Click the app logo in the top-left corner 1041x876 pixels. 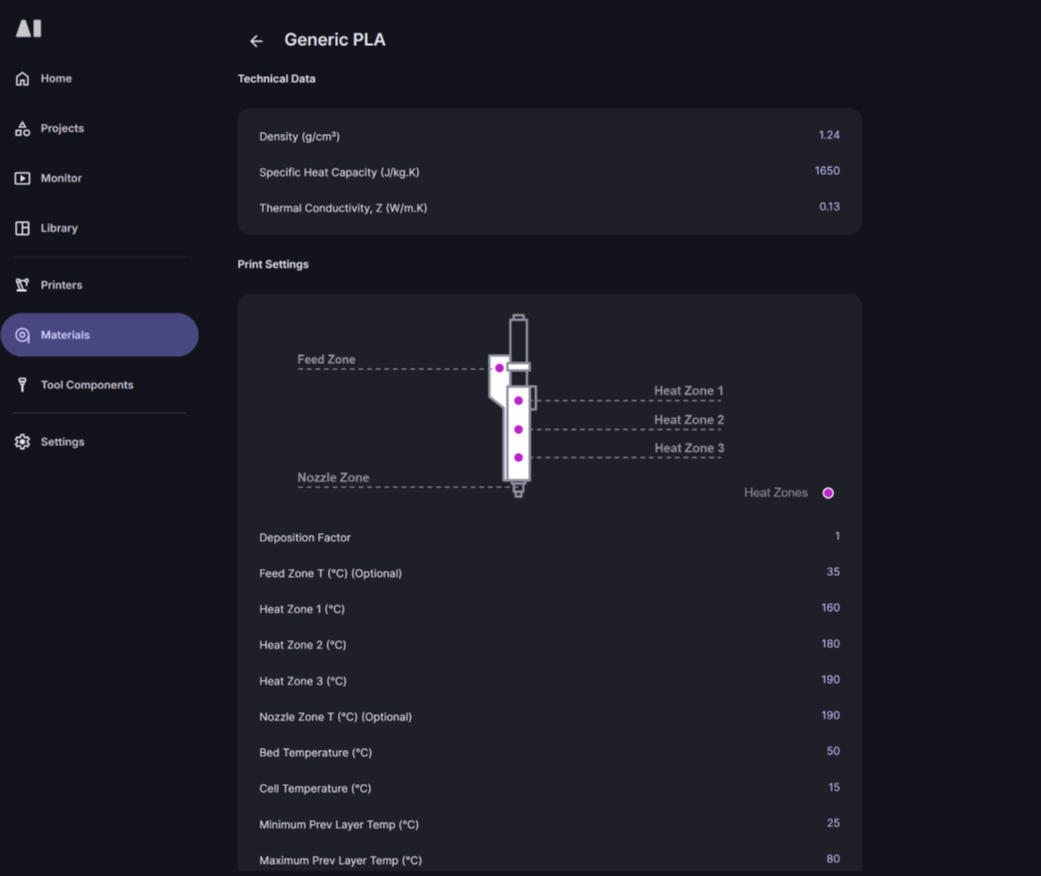(x=28, y=28)
